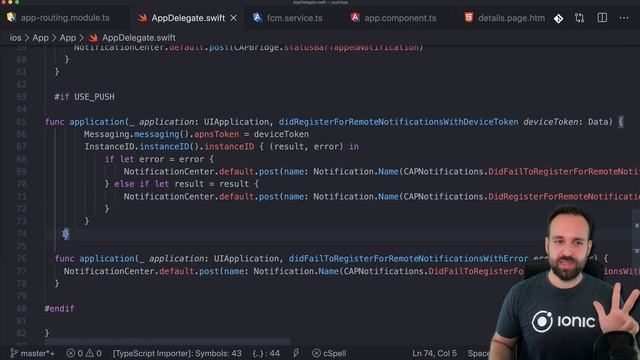Image resolution: width=640 pixels, height=360 pixels.
Task: Click the second App breadcrumb folder
Action: (68, 38)
